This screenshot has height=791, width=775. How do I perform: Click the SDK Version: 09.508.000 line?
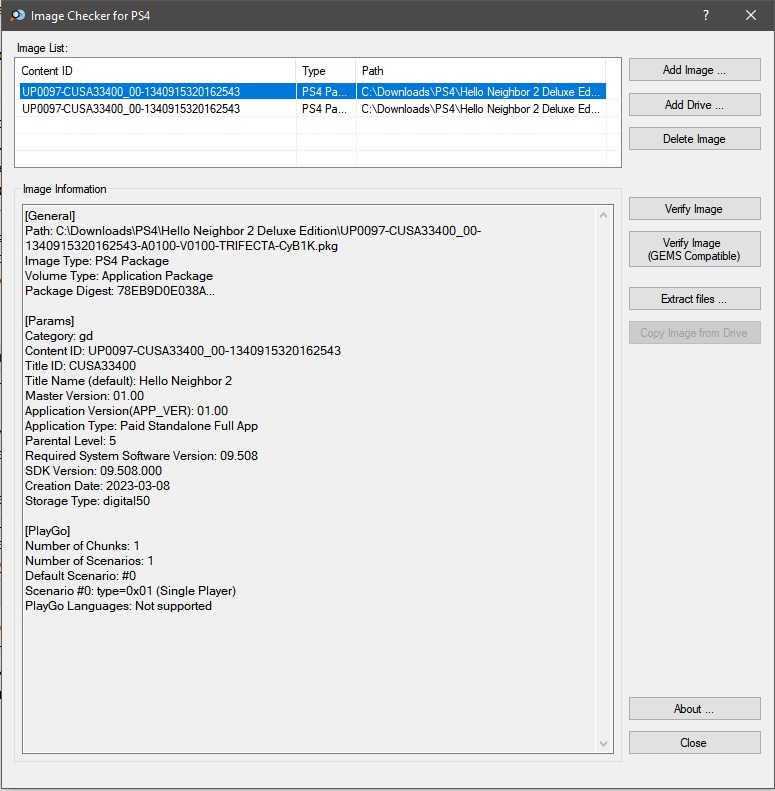[93, 471]
